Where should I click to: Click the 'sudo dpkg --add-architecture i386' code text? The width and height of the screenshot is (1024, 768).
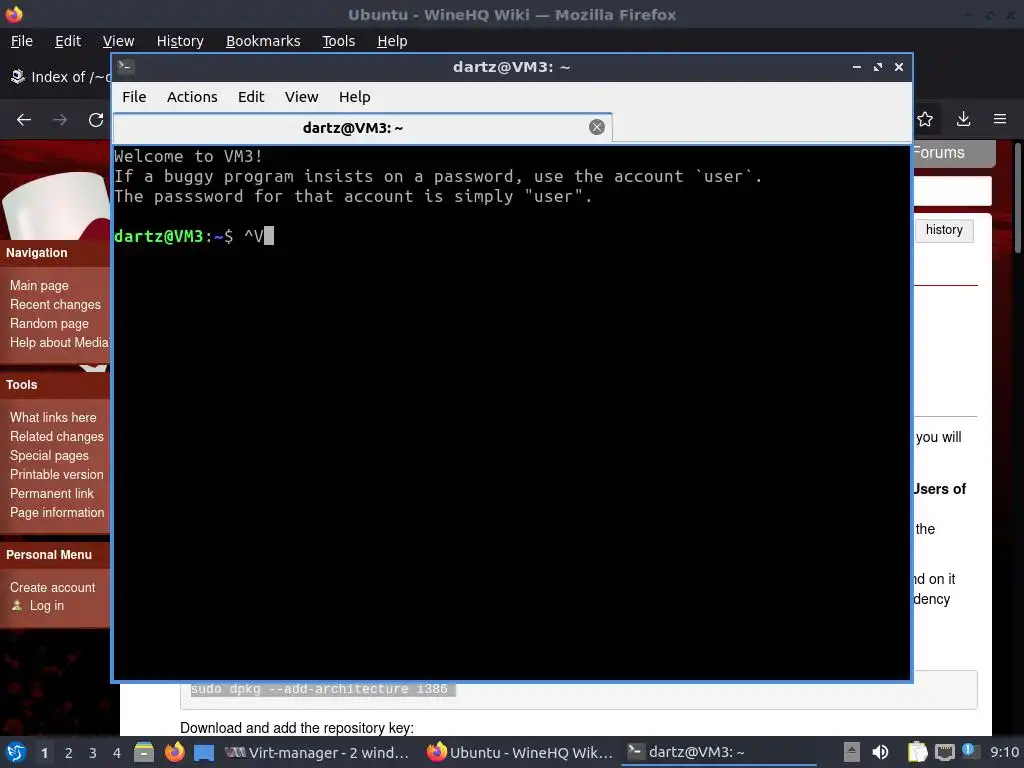[319, 689]
